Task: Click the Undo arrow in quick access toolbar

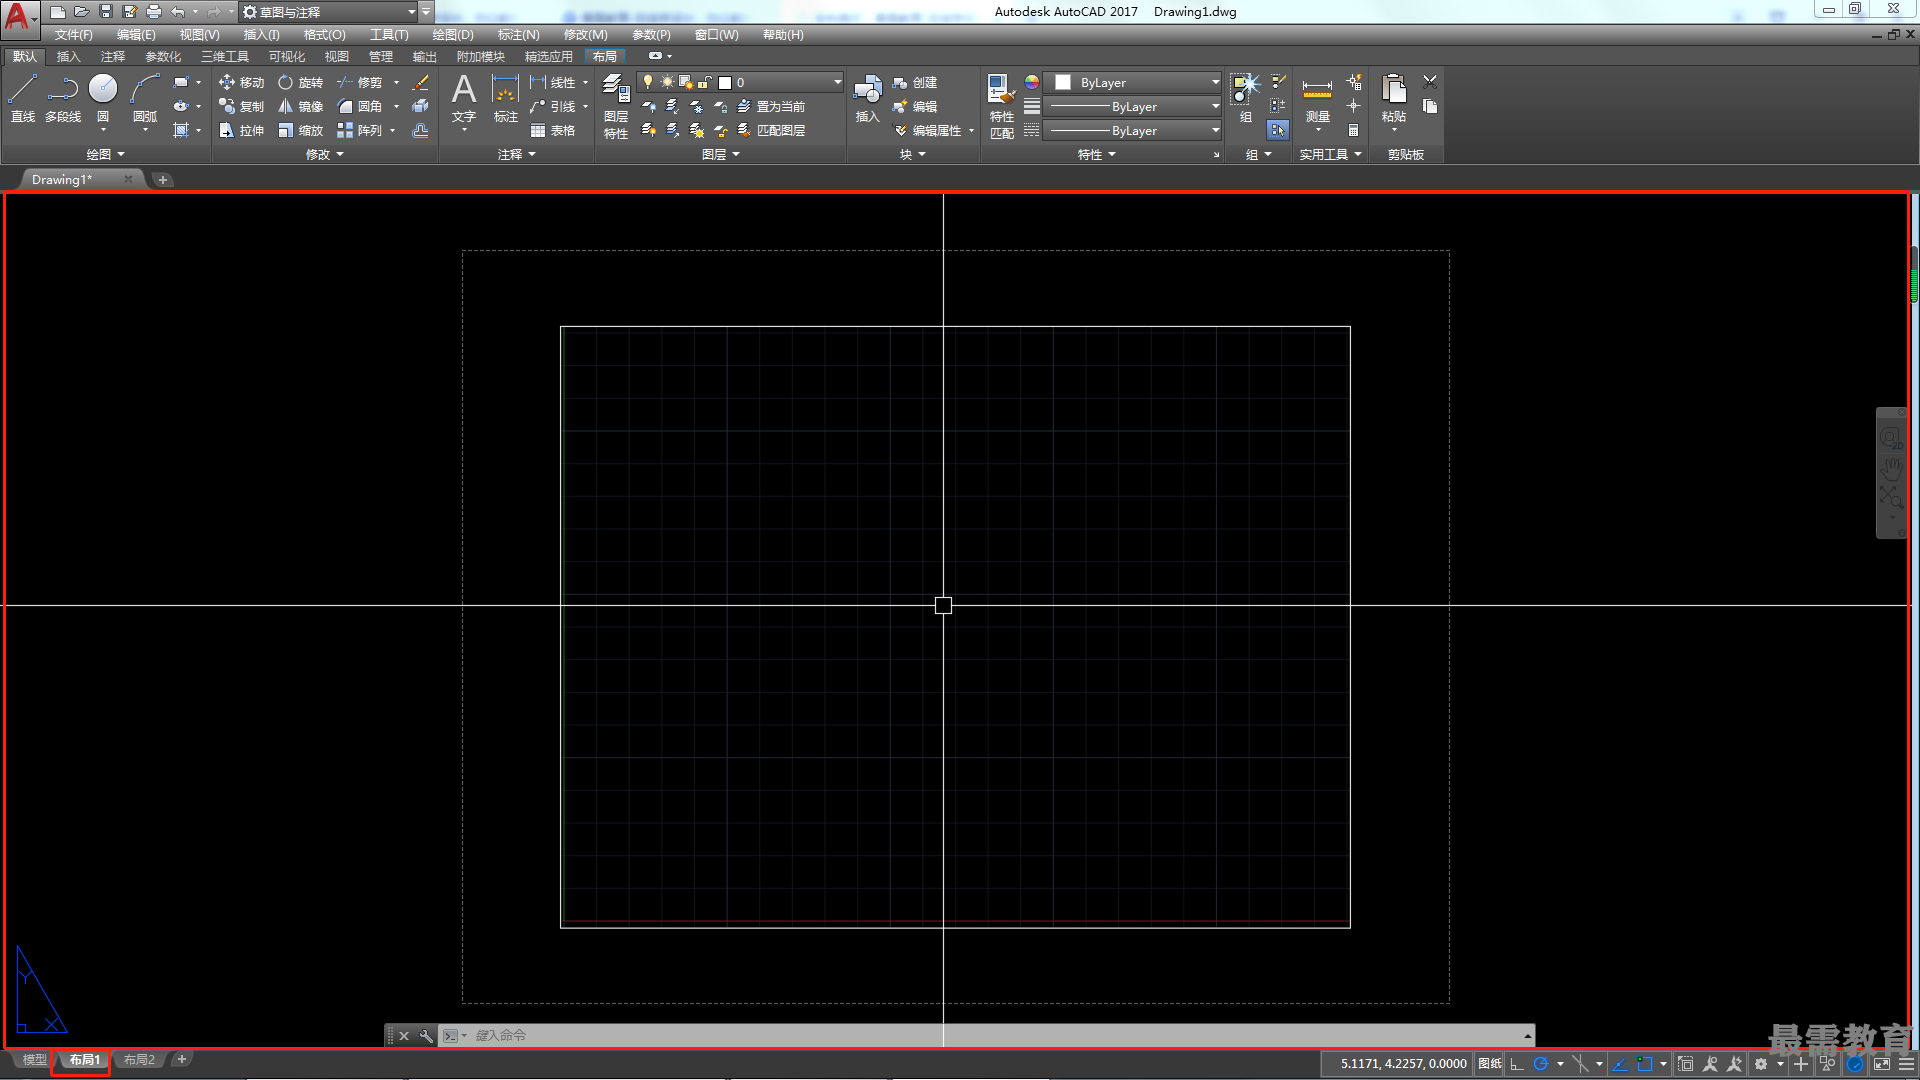Action: click(x=178, y=12)
